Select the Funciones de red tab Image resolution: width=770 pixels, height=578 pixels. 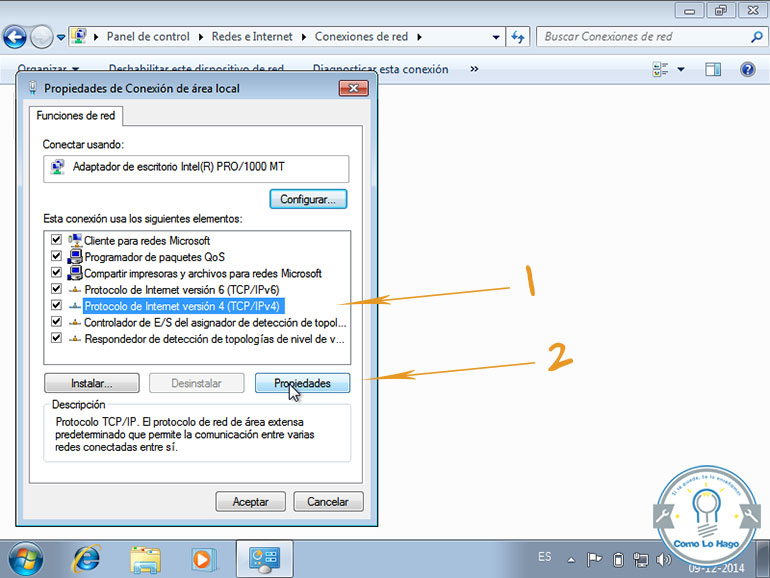76,116
